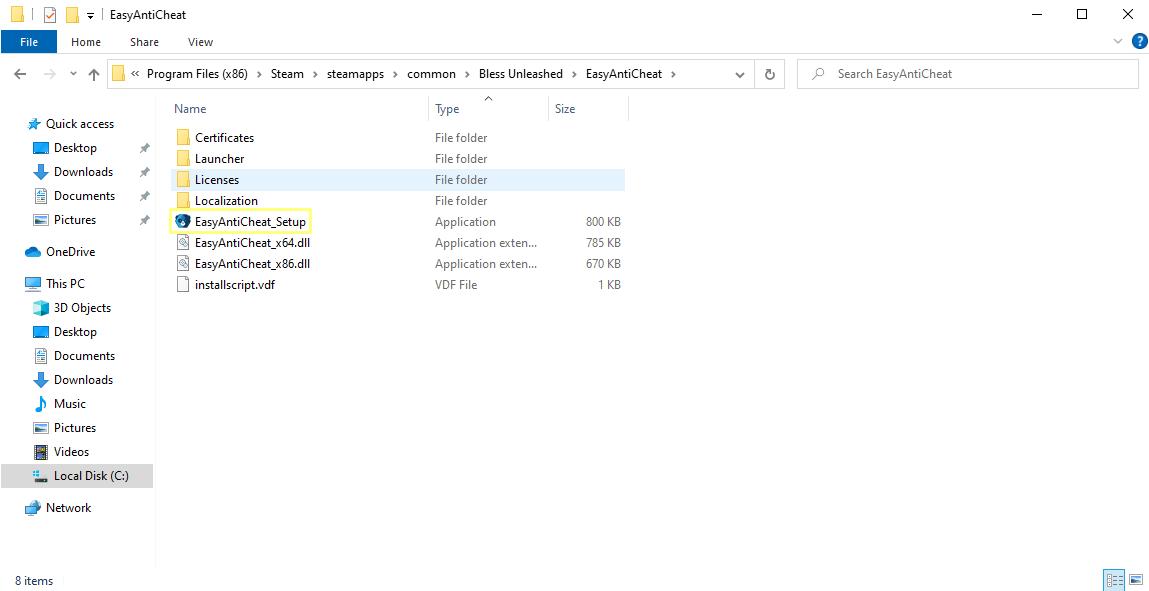Image resolution: width=1149 pixels, height=591 pixels.
Task: Sort files by the Size column
Action: tap(565, 109)
